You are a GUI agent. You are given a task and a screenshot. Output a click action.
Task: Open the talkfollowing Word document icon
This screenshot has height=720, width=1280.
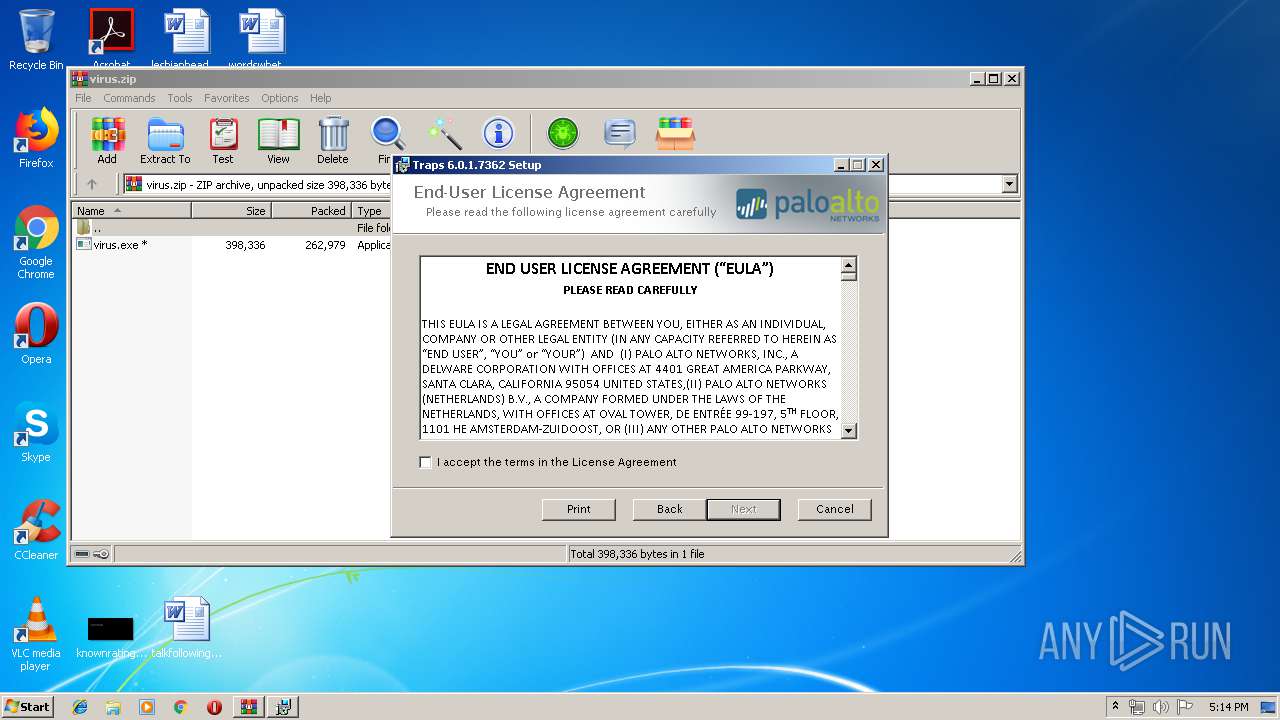[187, 628]
